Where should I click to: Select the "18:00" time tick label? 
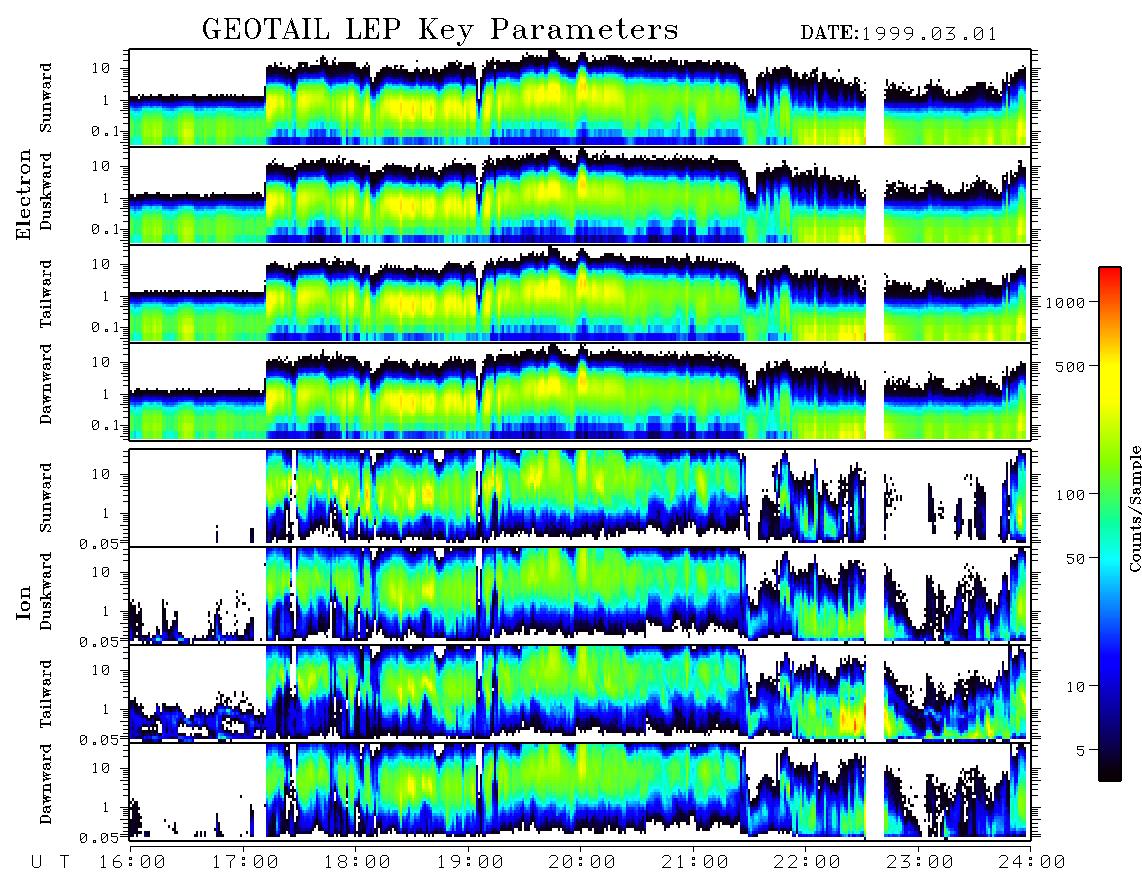pyautogui.click(x=357, y=863)
